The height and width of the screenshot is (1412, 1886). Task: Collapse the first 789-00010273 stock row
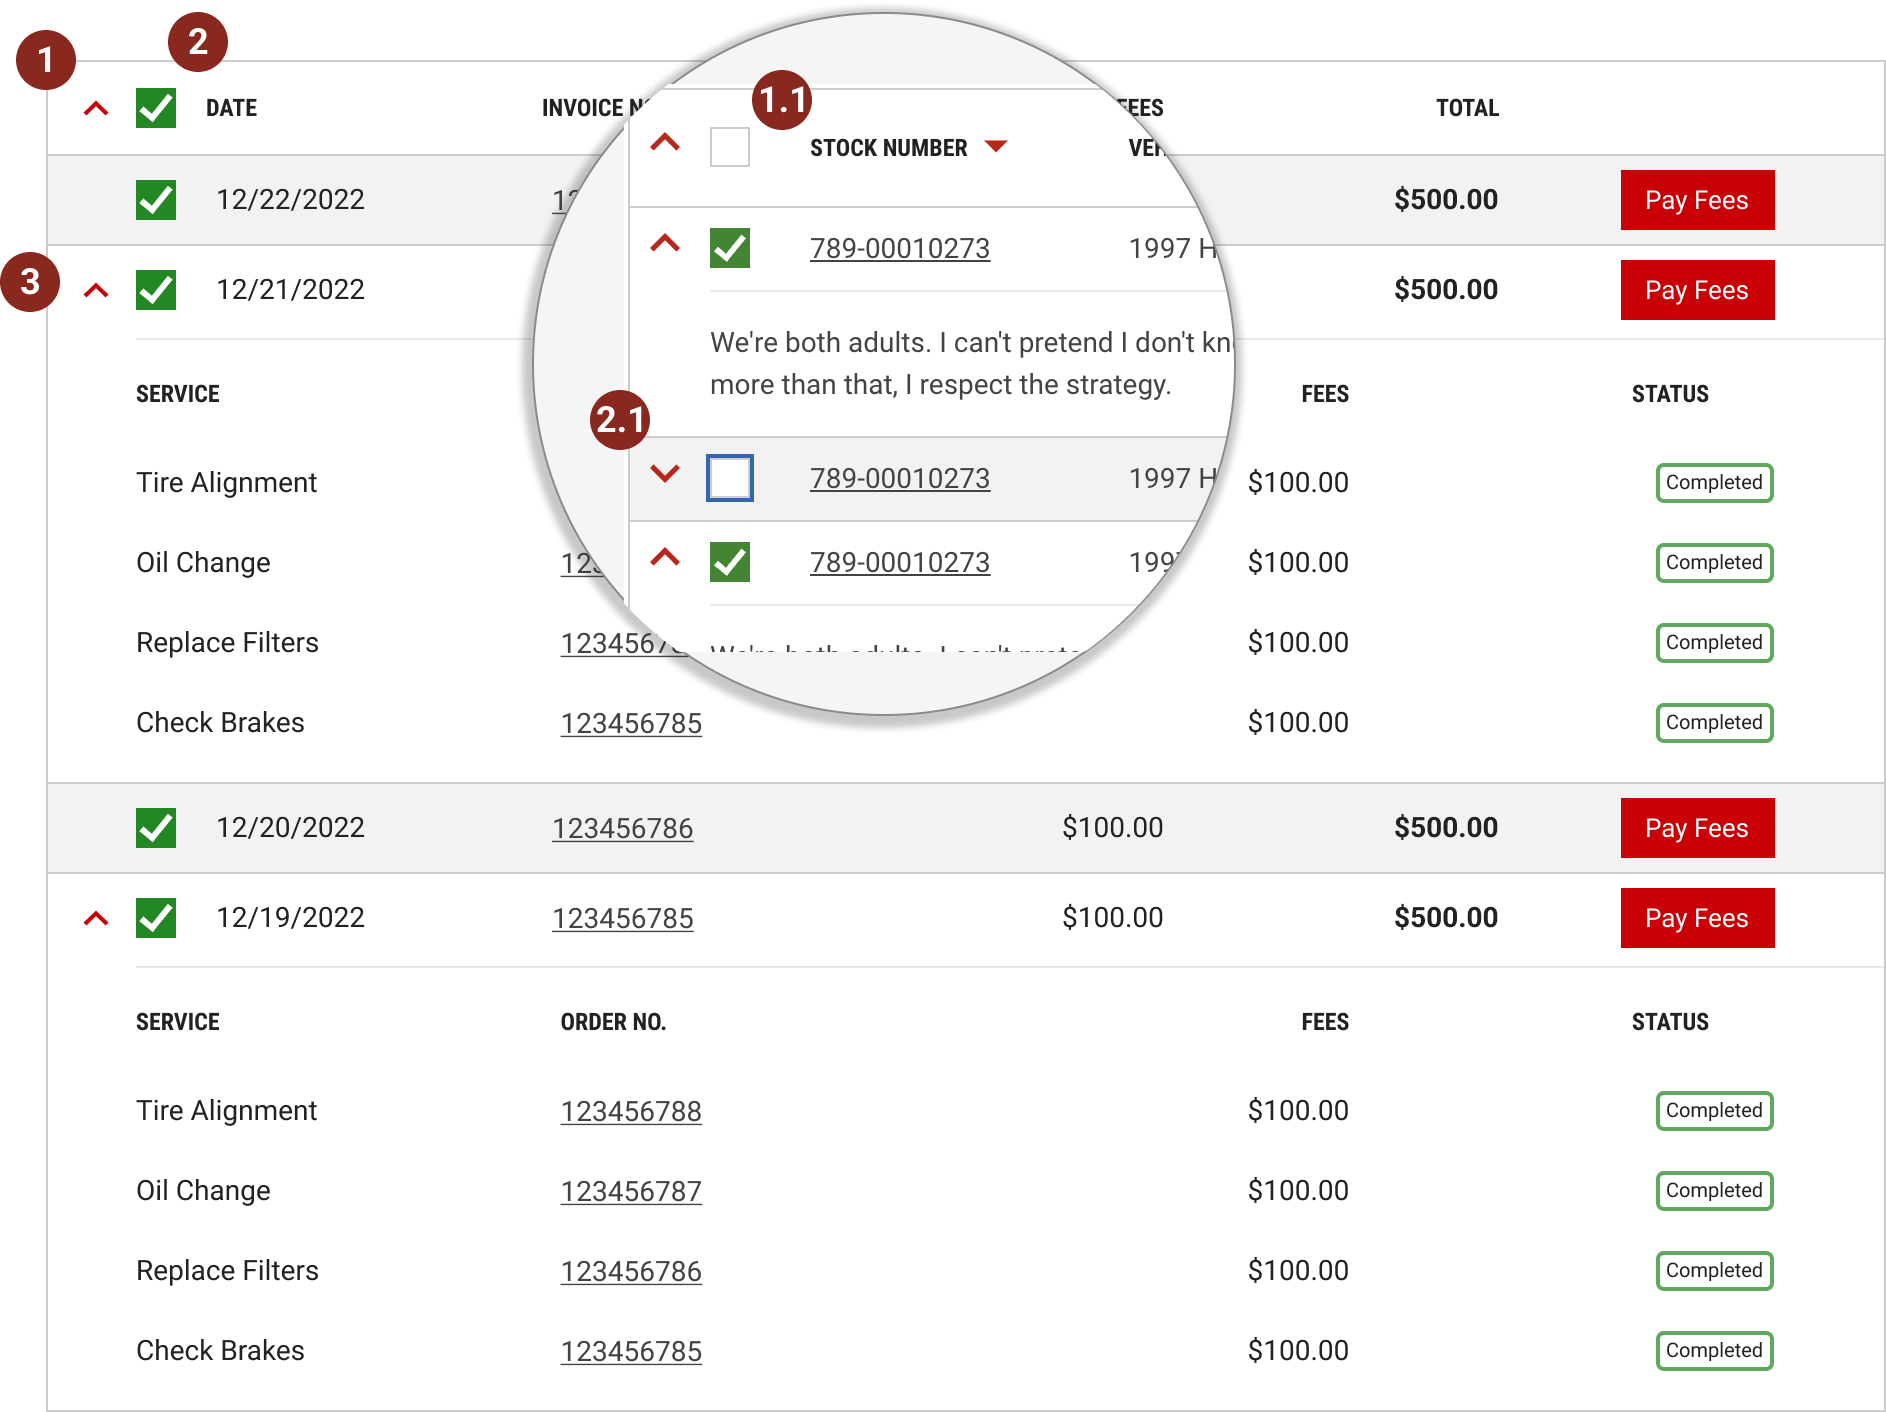tap(665, 243)
